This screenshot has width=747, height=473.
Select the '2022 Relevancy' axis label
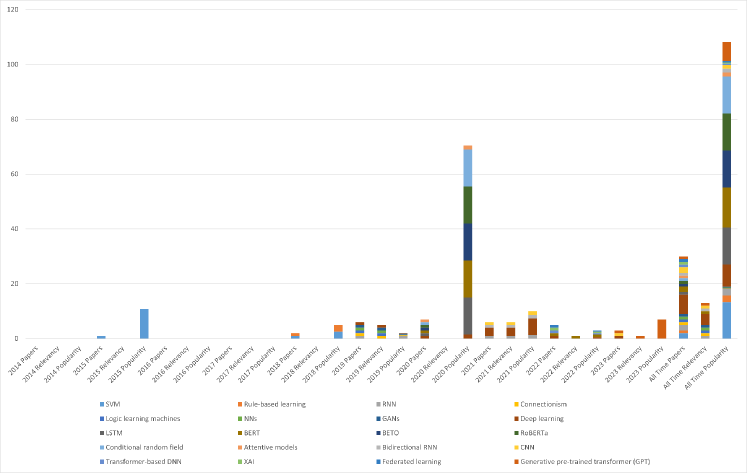(x=559, y=365)
